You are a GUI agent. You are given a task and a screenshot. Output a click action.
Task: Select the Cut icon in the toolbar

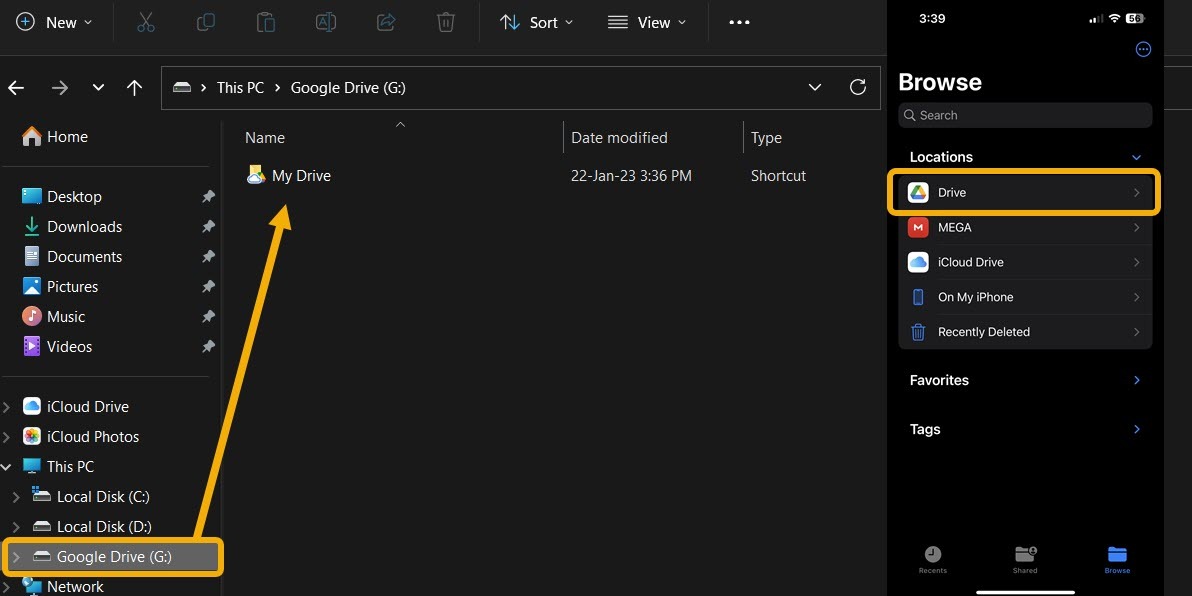(x=146, y=22)
